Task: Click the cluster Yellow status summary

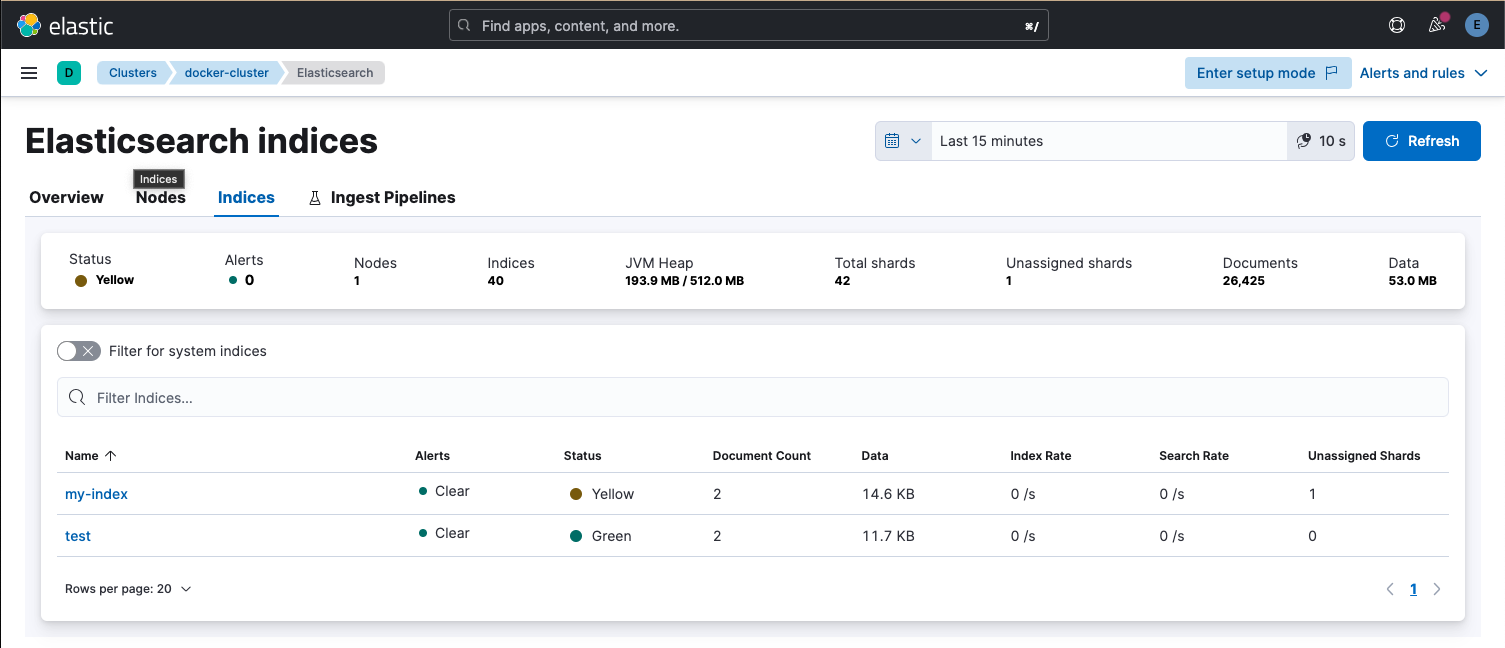Action: 105,280
